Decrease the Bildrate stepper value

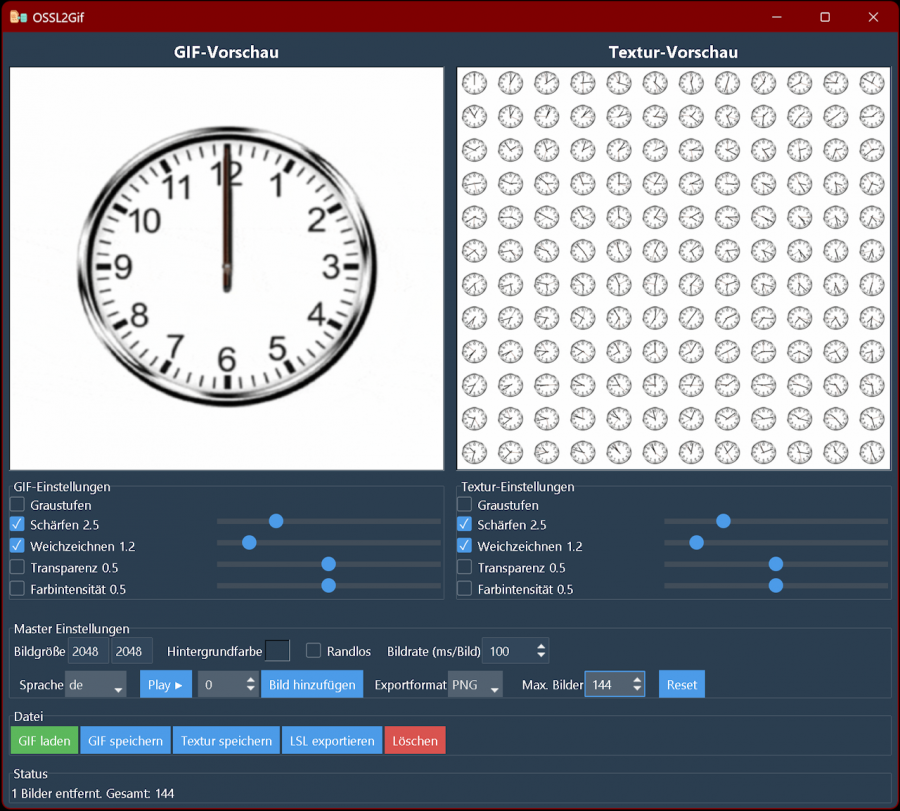pos(541,656)
